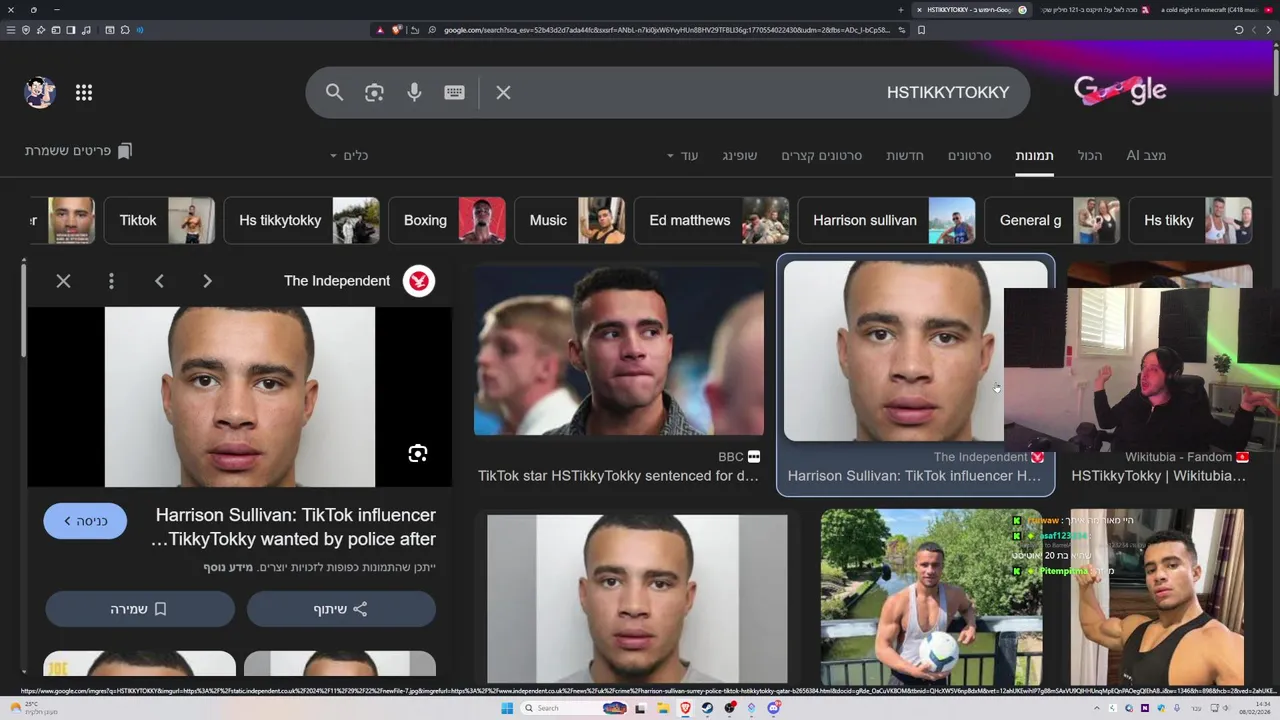1280x720 pixels.
Task: Click the כניסה (Visit) button
Action: (x=85, y=521)
